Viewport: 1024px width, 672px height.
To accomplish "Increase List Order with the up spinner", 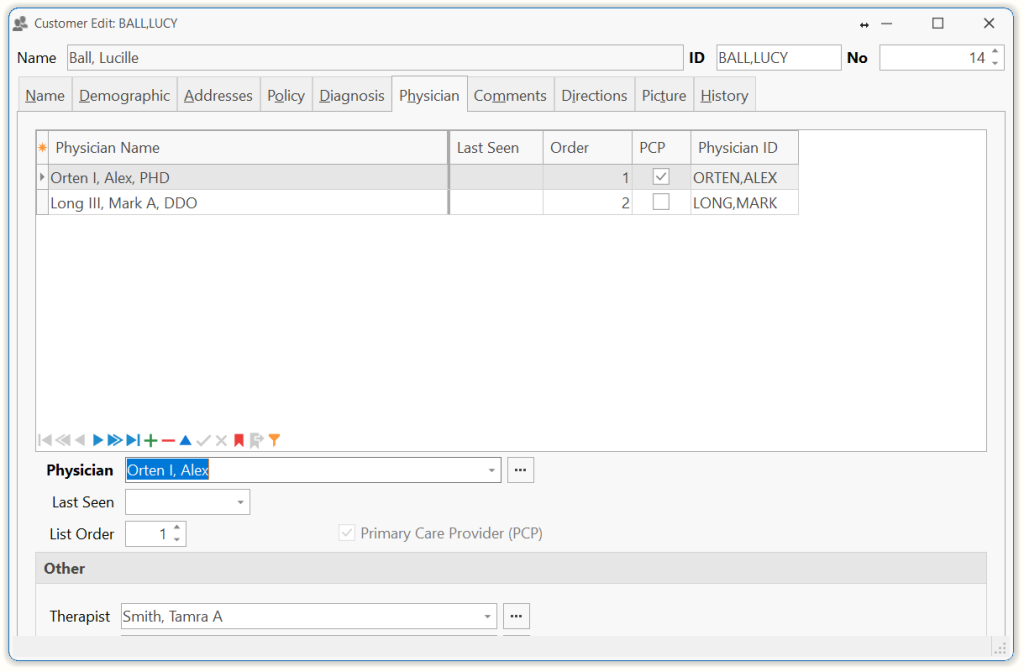I will point(177,528).
